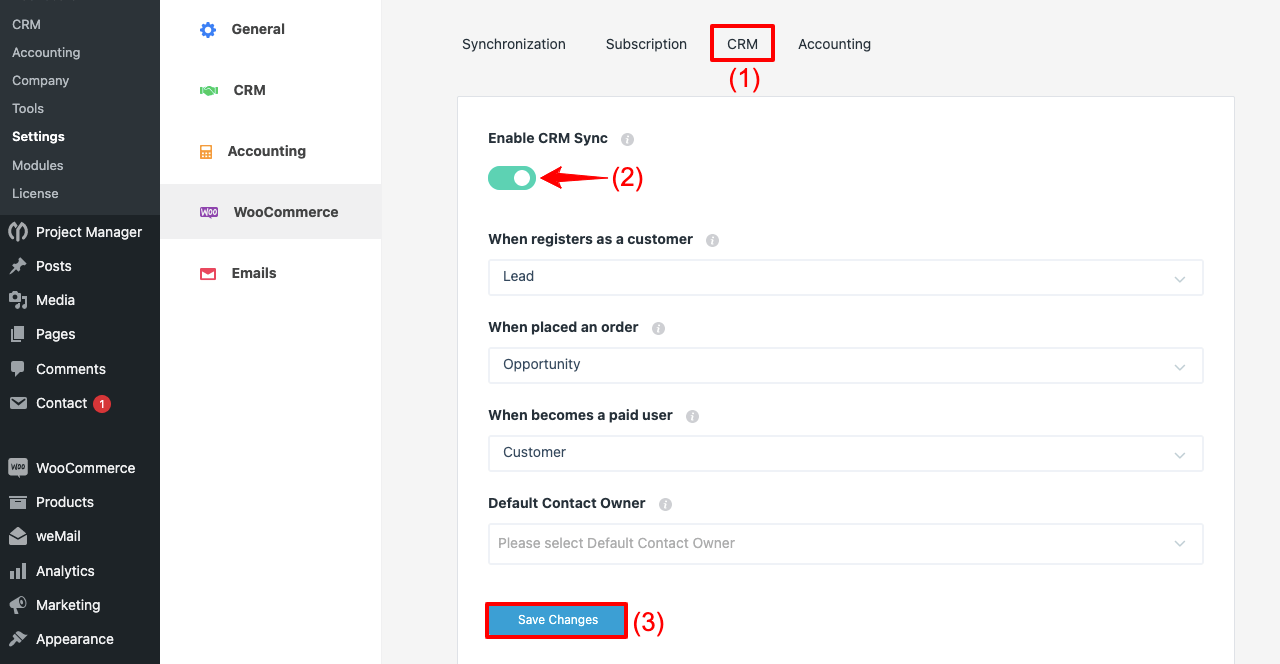Click the Project Manager sidebar icon
The image size is (1280, 664).
(18, 232)
